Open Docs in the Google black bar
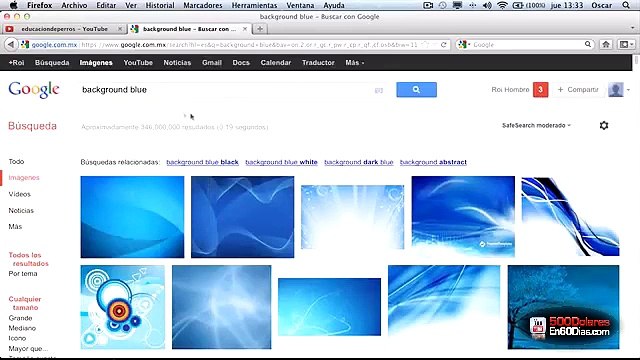 241,62
